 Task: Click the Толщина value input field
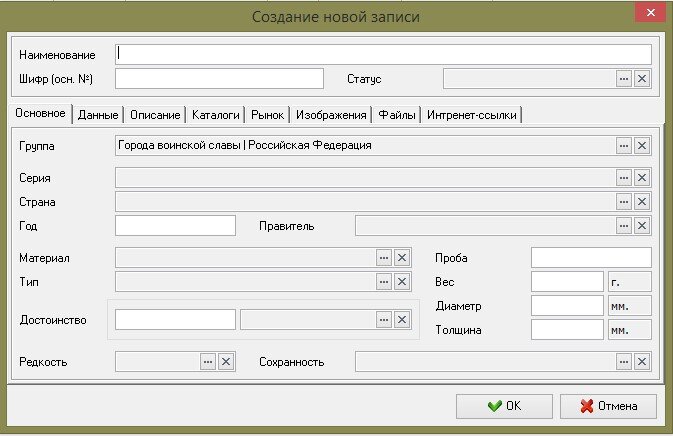pyautogui.click(x=567, y=330)
